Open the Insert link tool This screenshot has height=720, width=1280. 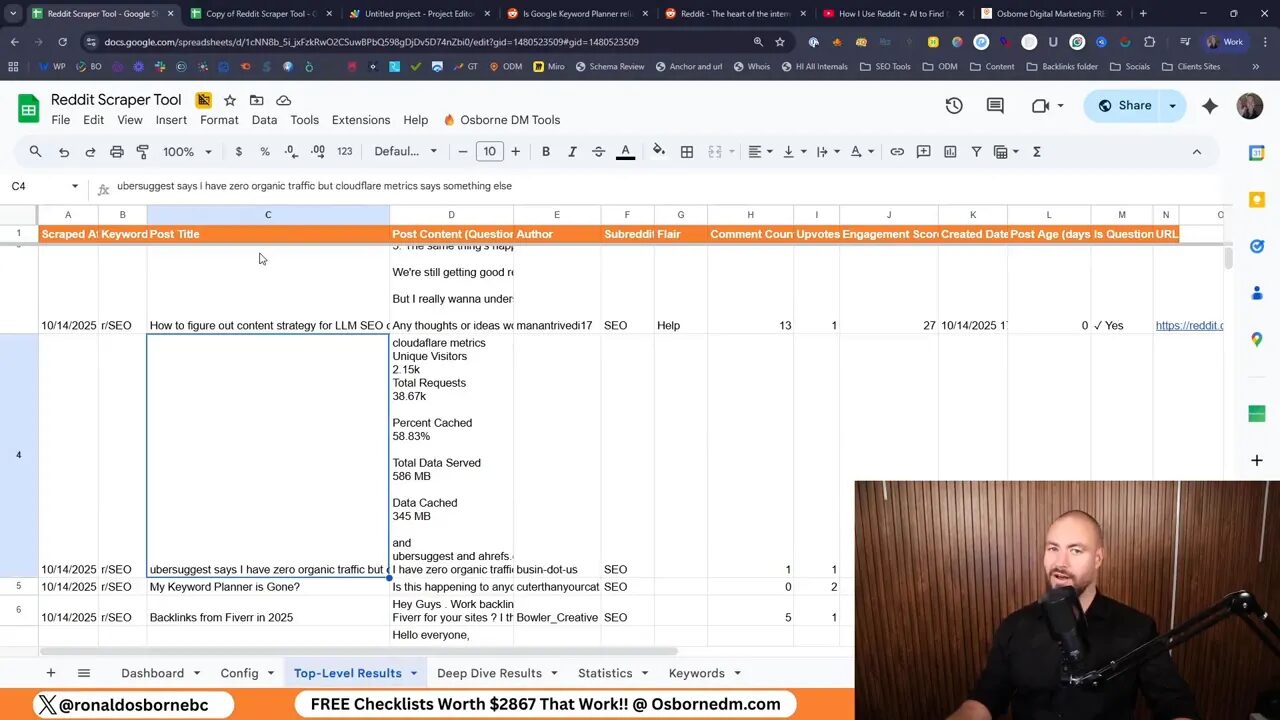tap(897, 151)
